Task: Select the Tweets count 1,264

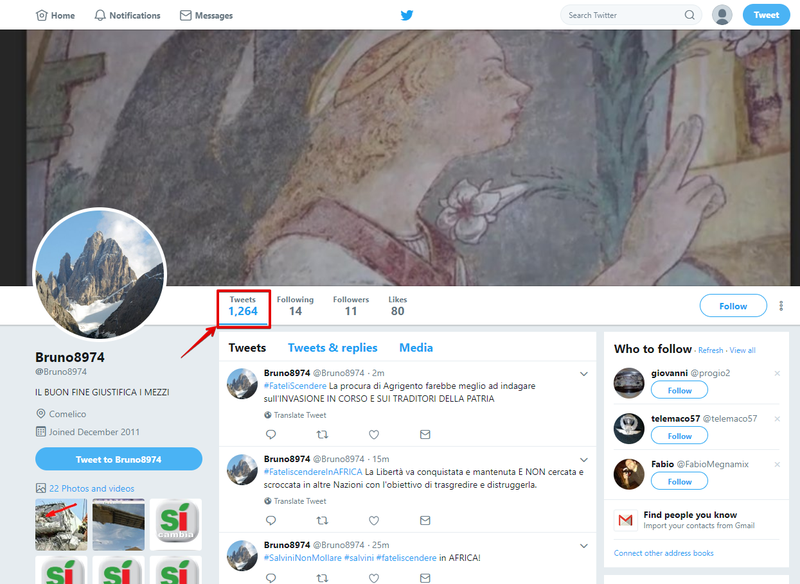Action: coord(243,306)
